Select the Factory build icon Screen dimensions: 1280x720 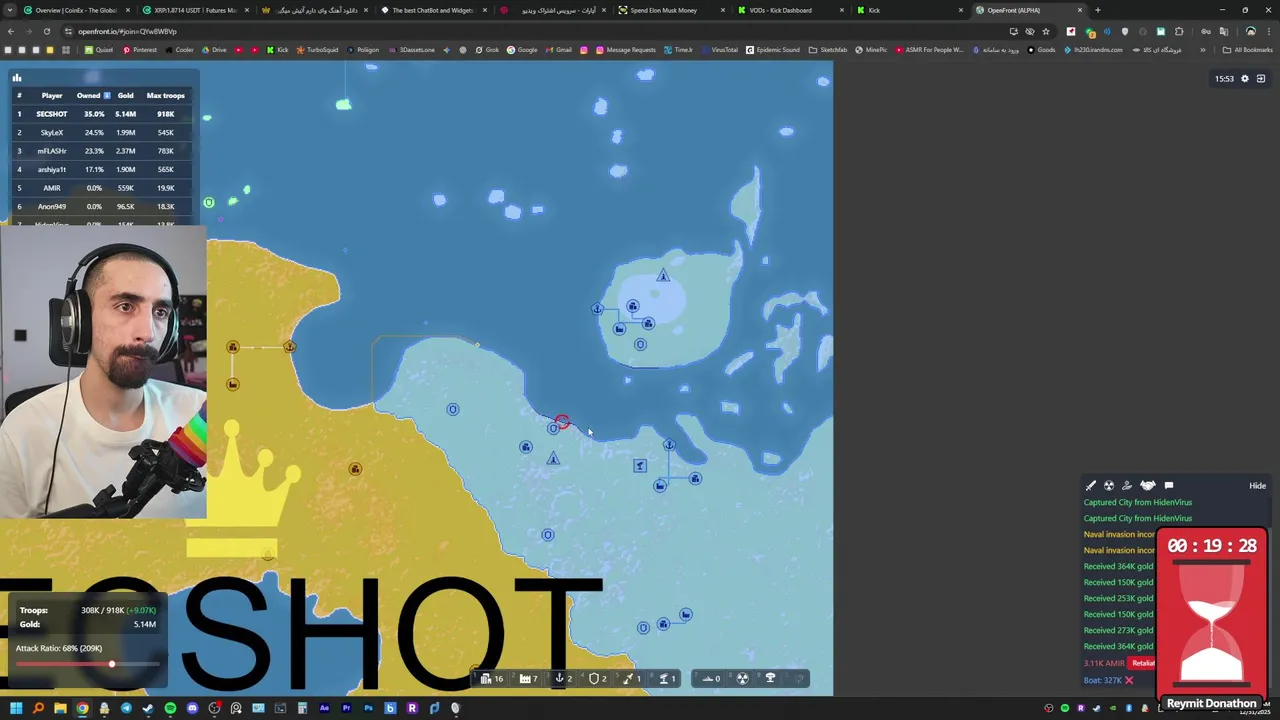524,679
